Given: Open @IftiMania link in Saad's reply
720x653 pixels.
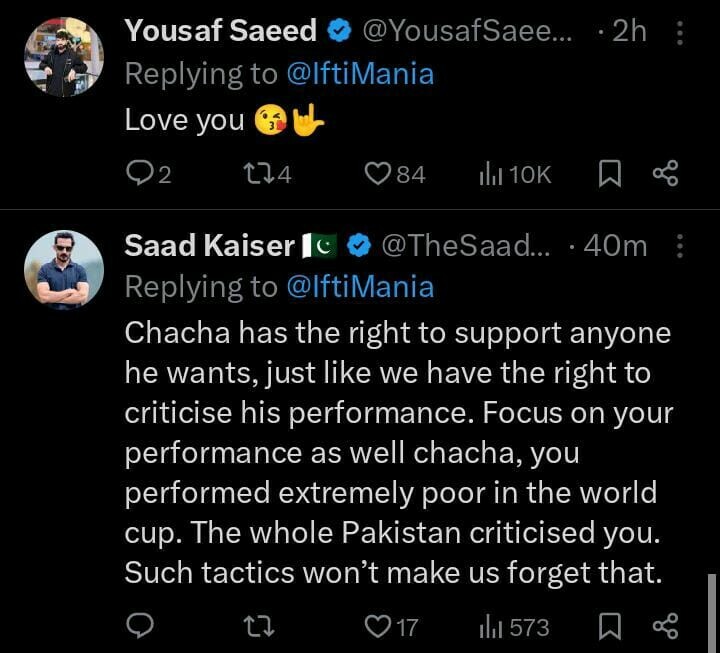Looking at the screenshot, I should pos(360,288).
